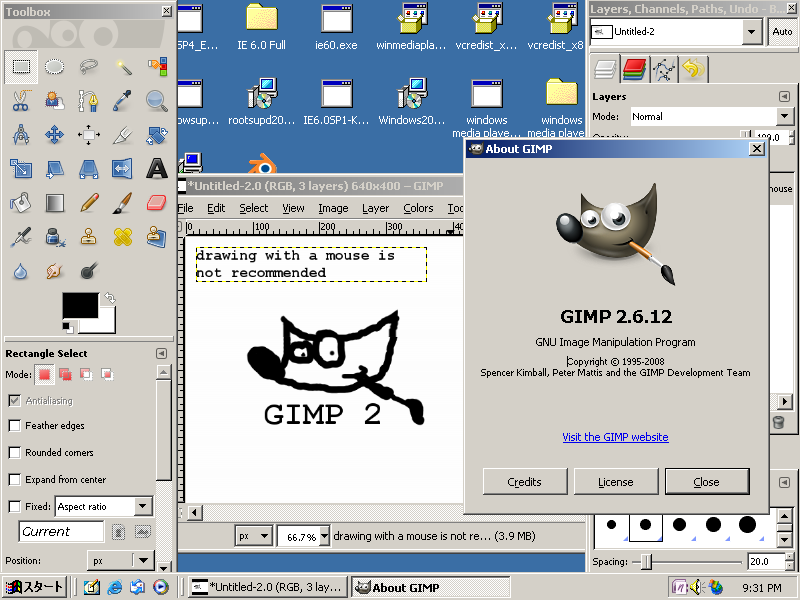Open the License in About GIMP
Screen dimensions: 800x600
click(615, 482)
